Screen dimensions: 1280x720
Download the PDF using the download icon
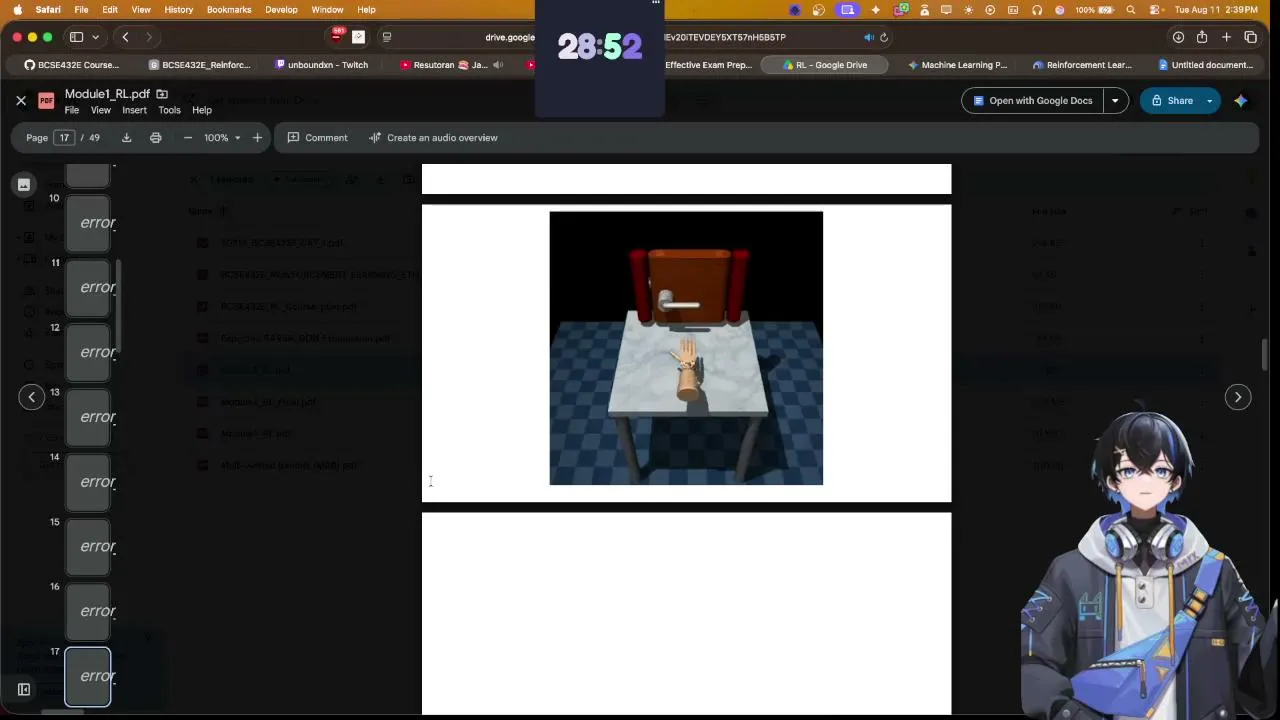pyautogui.click(x=126, y=138)
